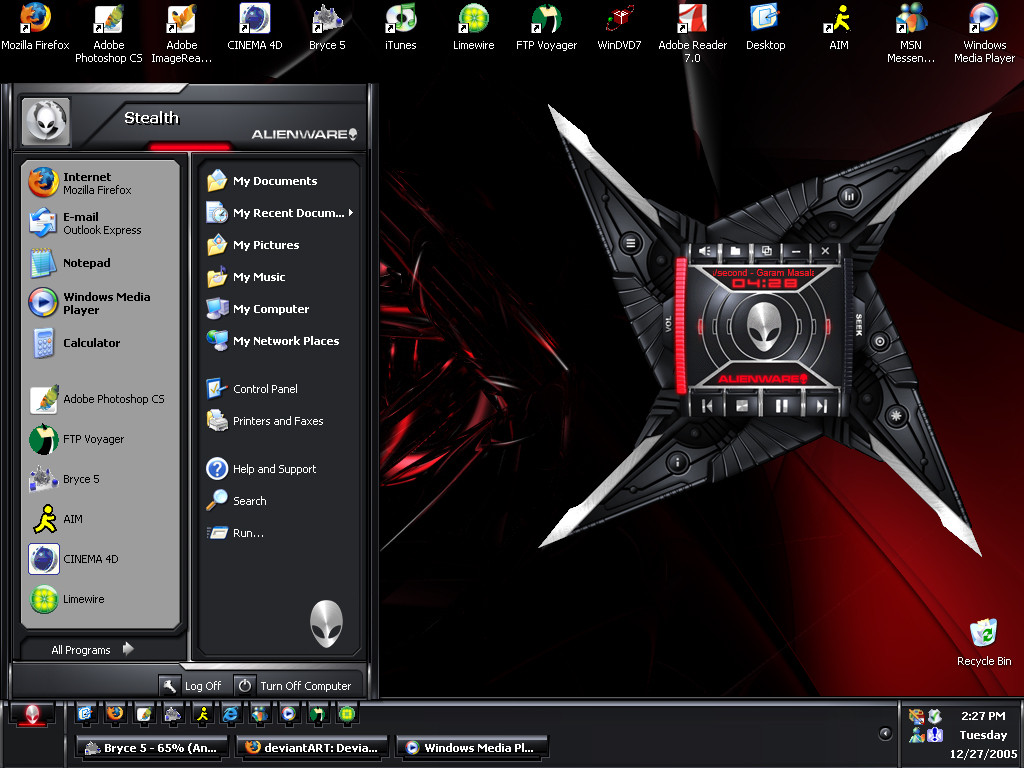Open Calculator from Start menu
Viewport: 1024px width, 768px height.
101,343
